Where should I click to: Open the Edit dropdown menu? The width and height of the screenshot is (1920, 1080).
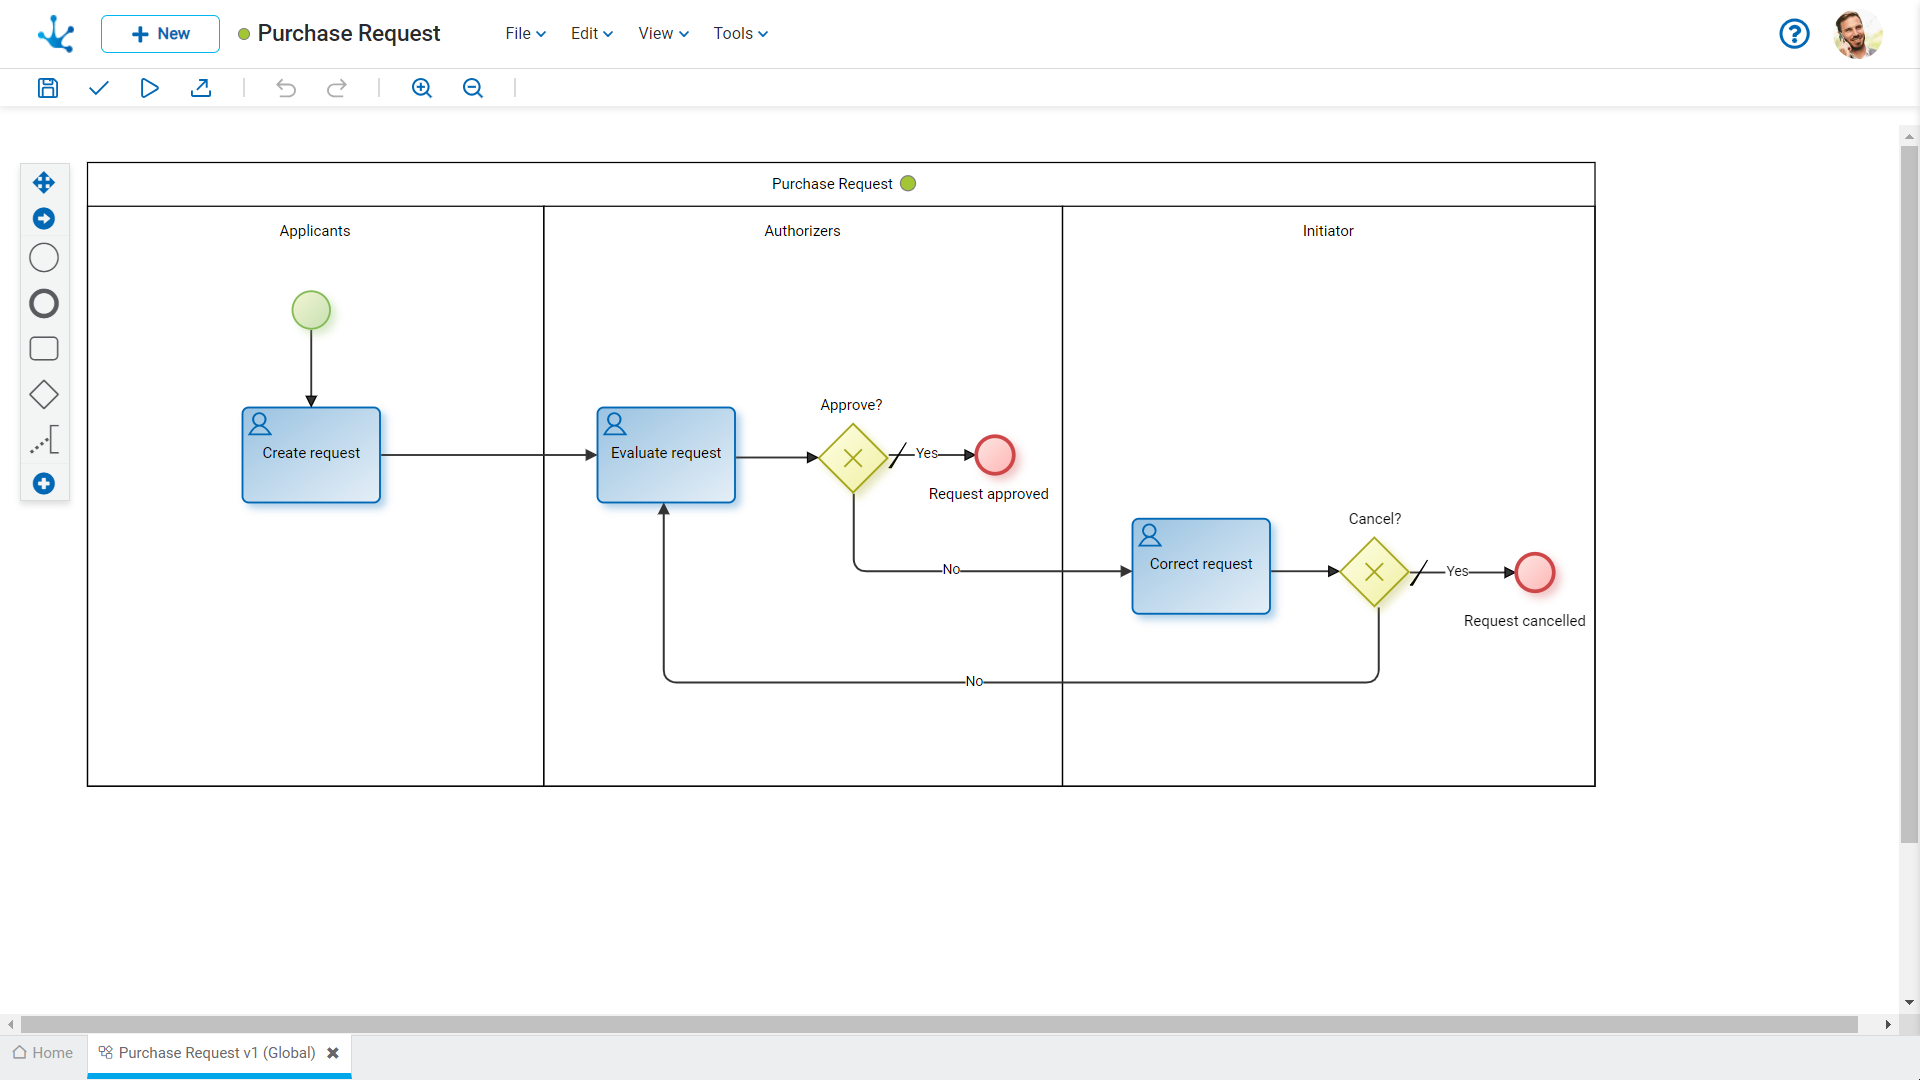pos(589,33)
